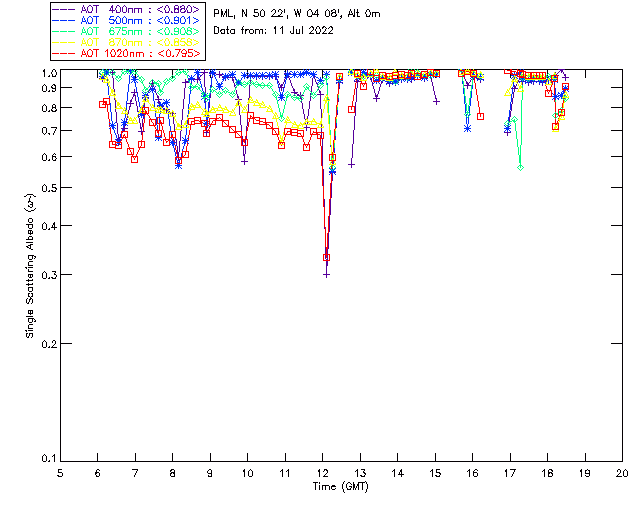640x512 pixels.
Task: Click the x-axis tick label 18
Action: click(547, 474)
